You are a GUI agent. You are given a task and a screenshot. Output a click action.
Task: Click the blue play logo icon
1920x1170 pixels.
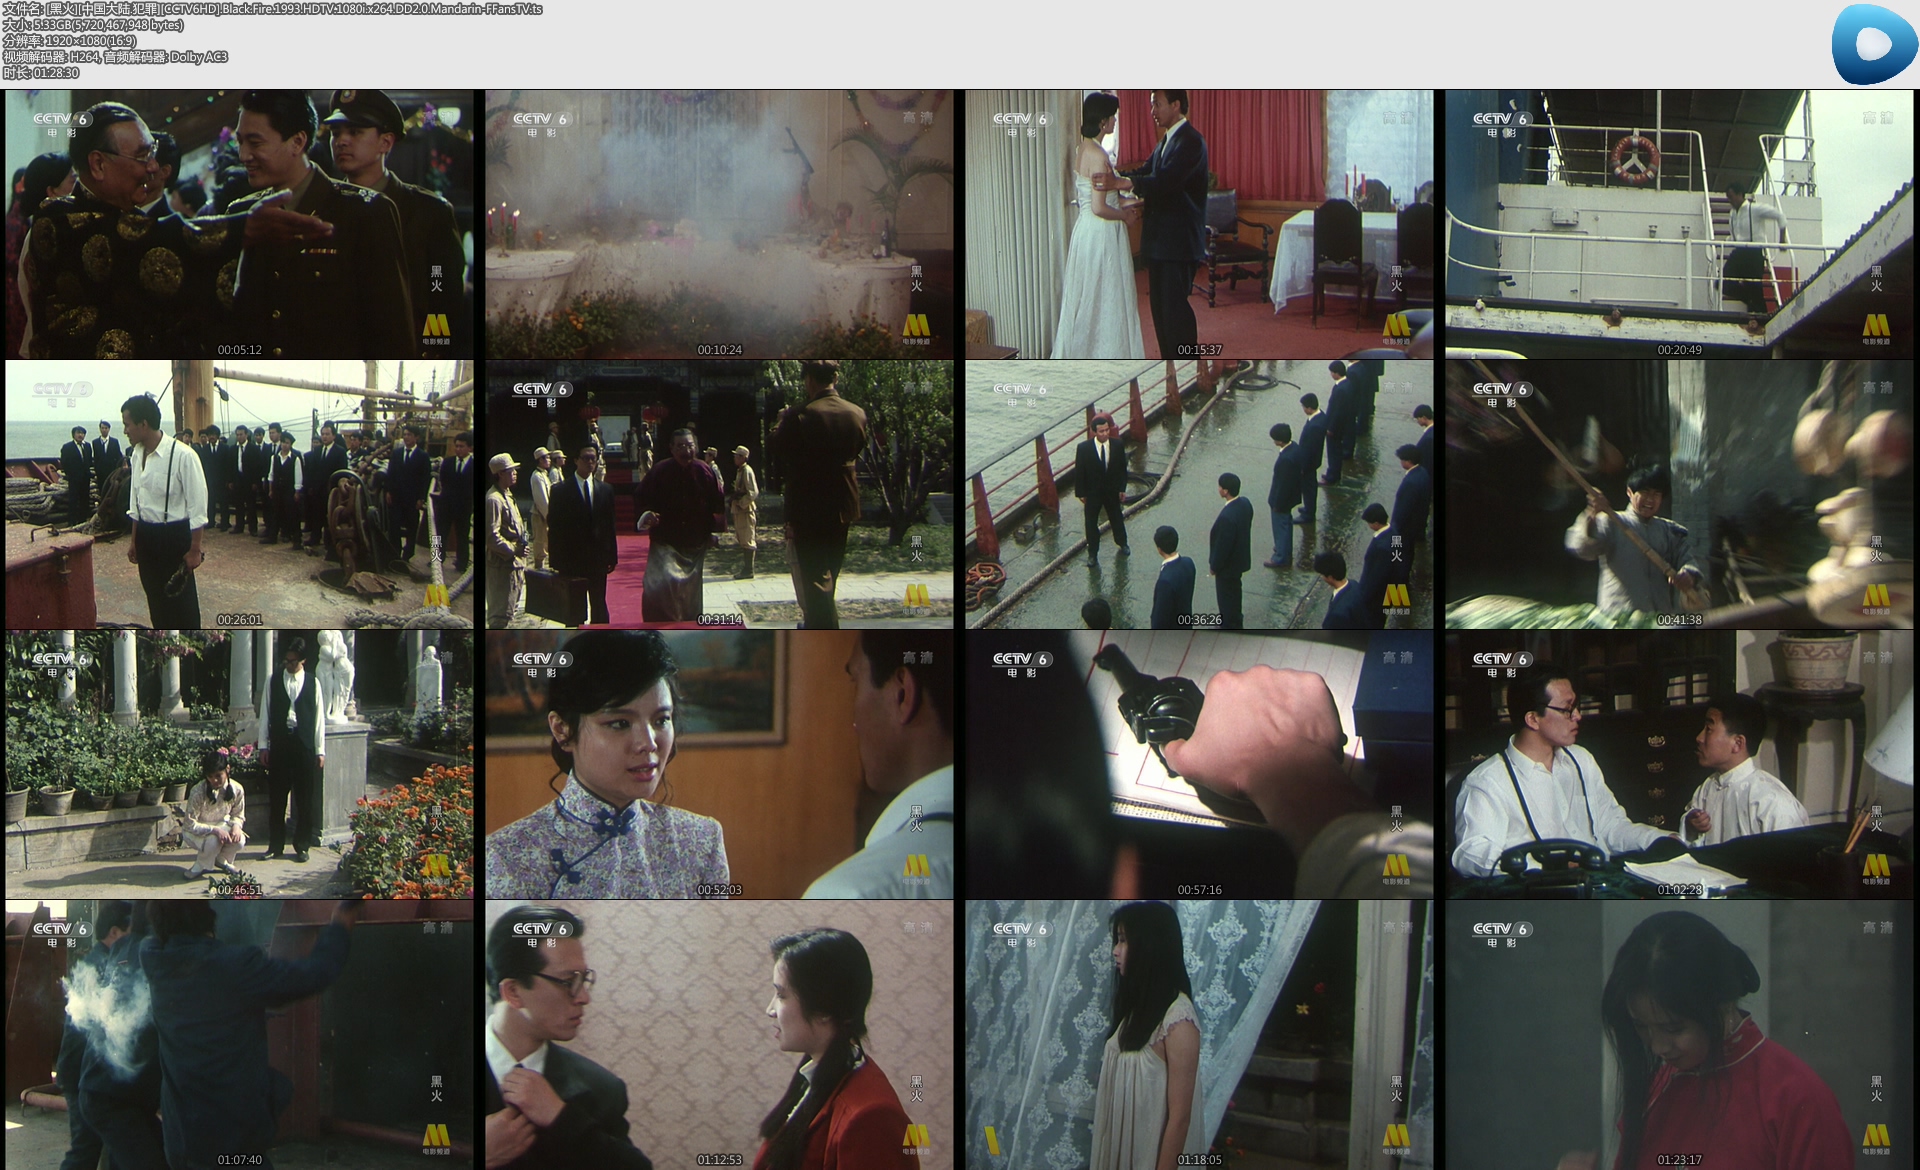coord(1874,44)
